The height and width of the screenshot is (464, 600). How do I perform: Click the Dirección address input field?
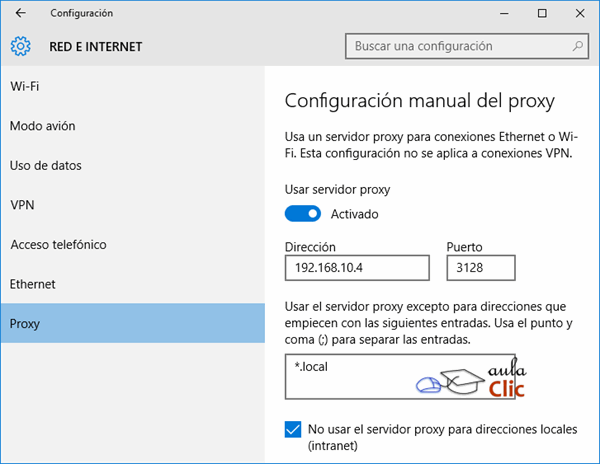pos(357,268)
